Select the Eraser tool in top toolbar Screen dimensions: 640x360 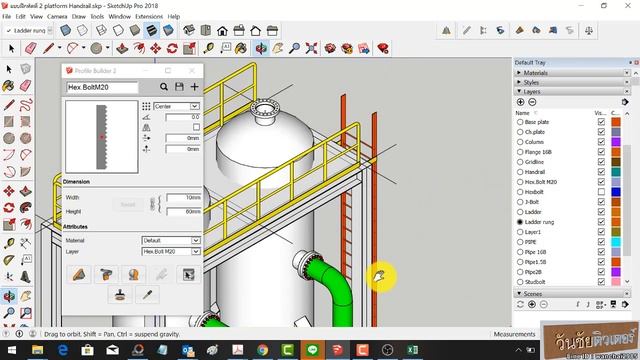[31, 49]
